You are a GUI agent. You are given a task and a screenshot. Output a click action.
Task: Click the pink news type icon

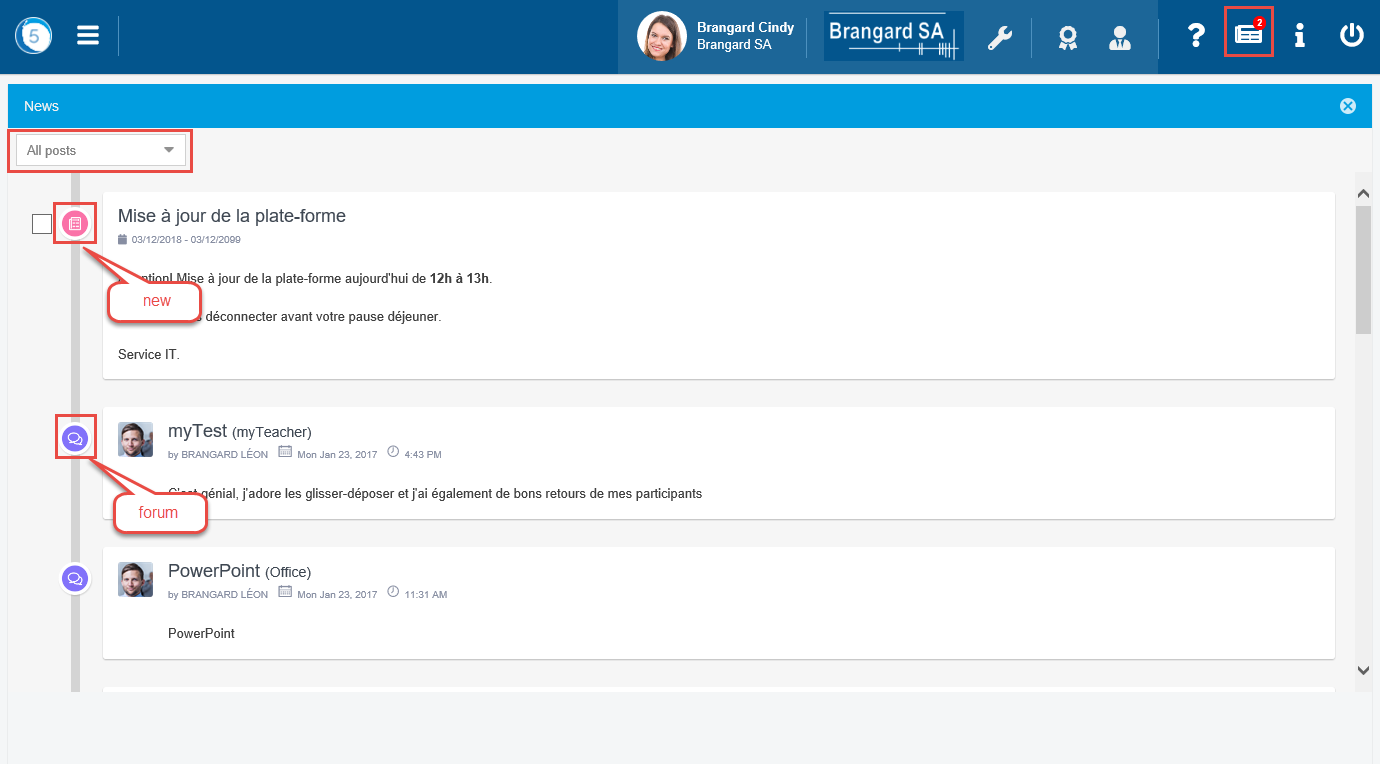click(x=76, y=224)
